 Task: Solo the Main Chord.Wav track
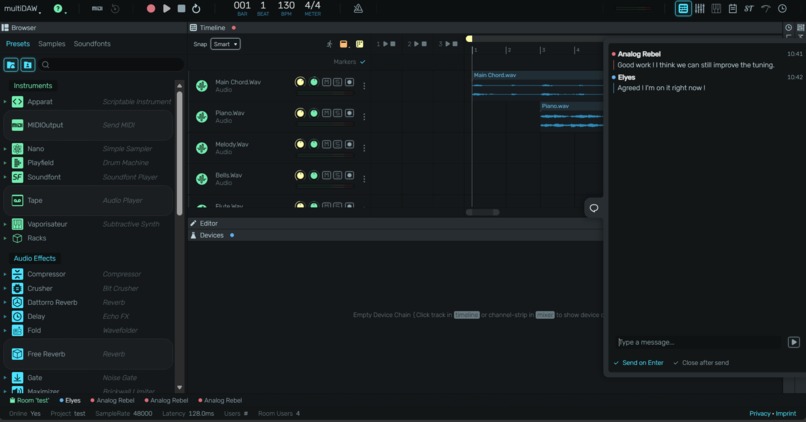tap(338, 82)
